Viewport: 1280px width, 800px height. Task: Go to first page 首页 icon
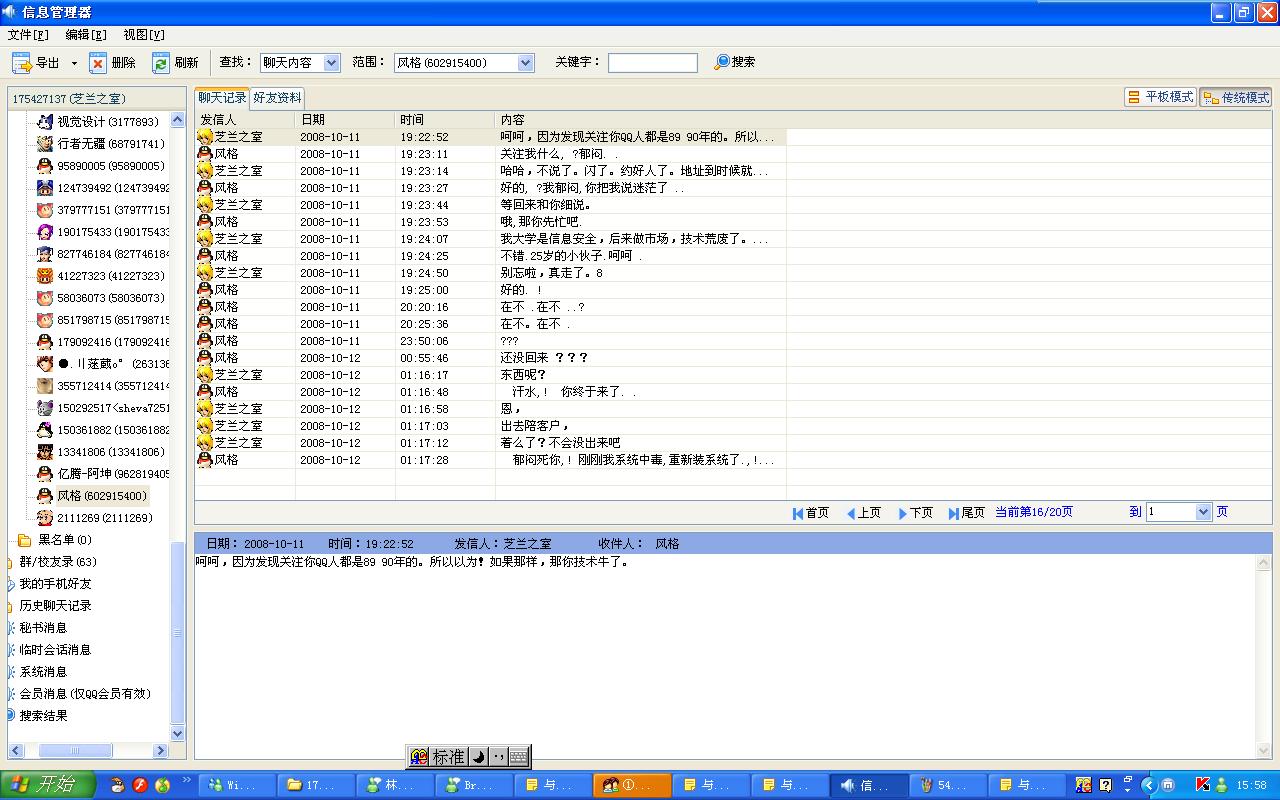798,513
